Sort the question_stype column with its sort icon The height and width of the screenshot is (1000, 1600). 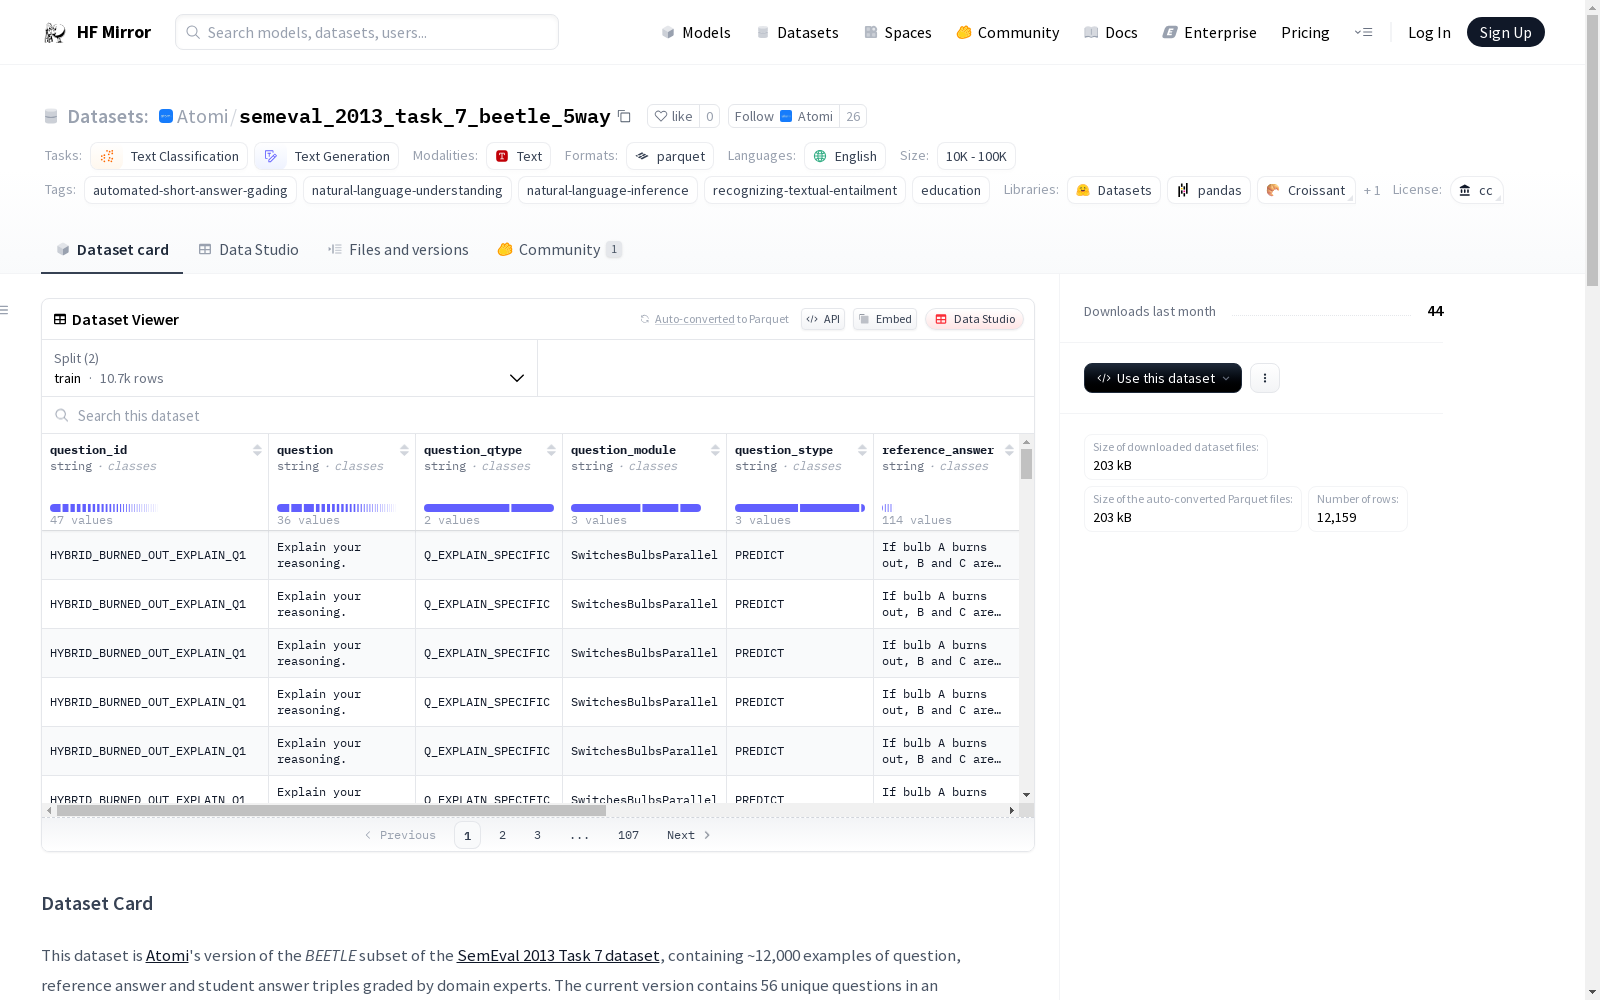pos(862,450)
